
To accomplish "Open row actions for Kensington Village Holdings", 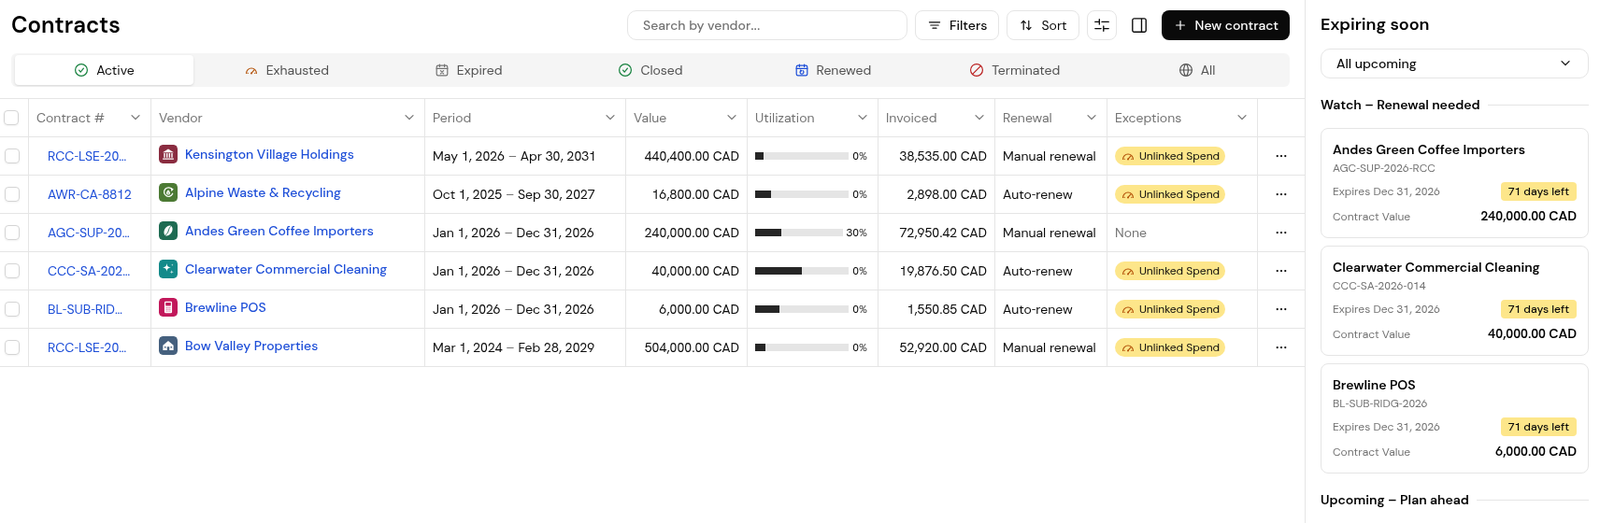I will (1281, 156).
